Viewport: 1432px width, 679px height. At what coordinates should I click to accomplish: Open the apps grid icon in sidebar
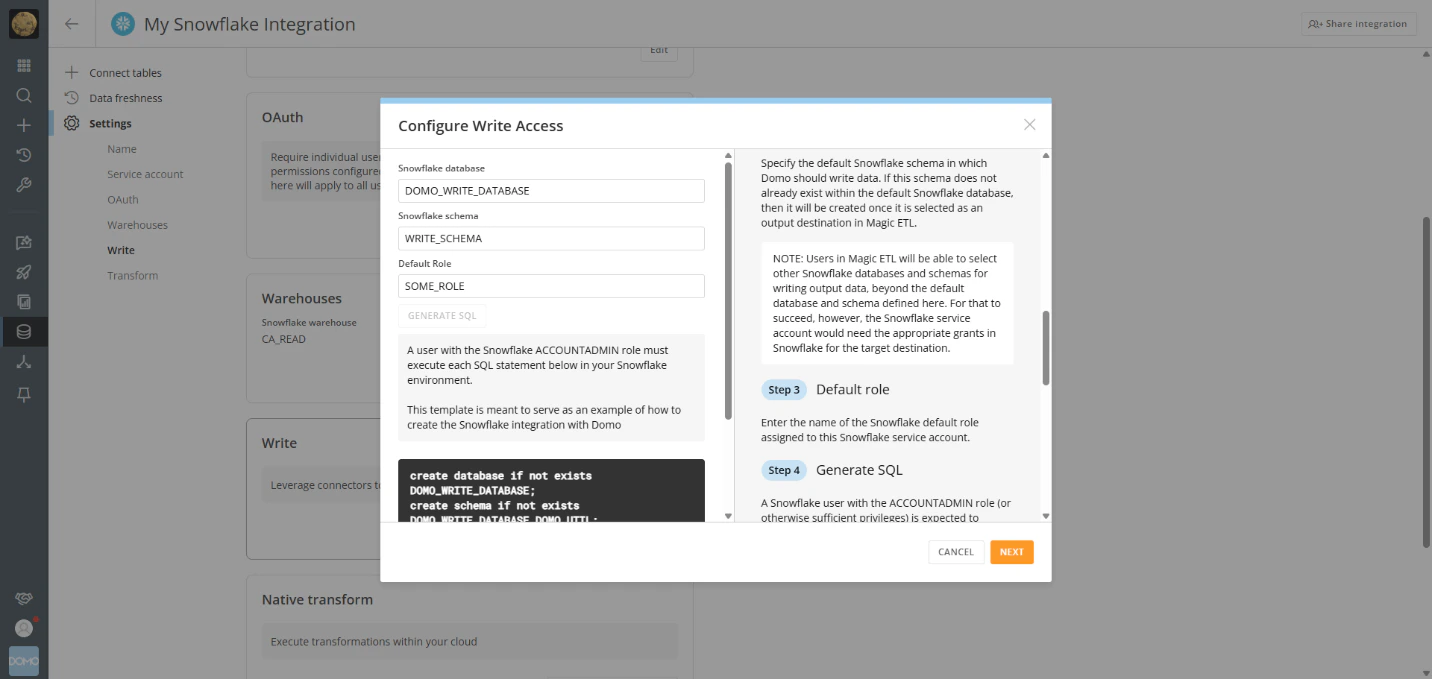24,66
